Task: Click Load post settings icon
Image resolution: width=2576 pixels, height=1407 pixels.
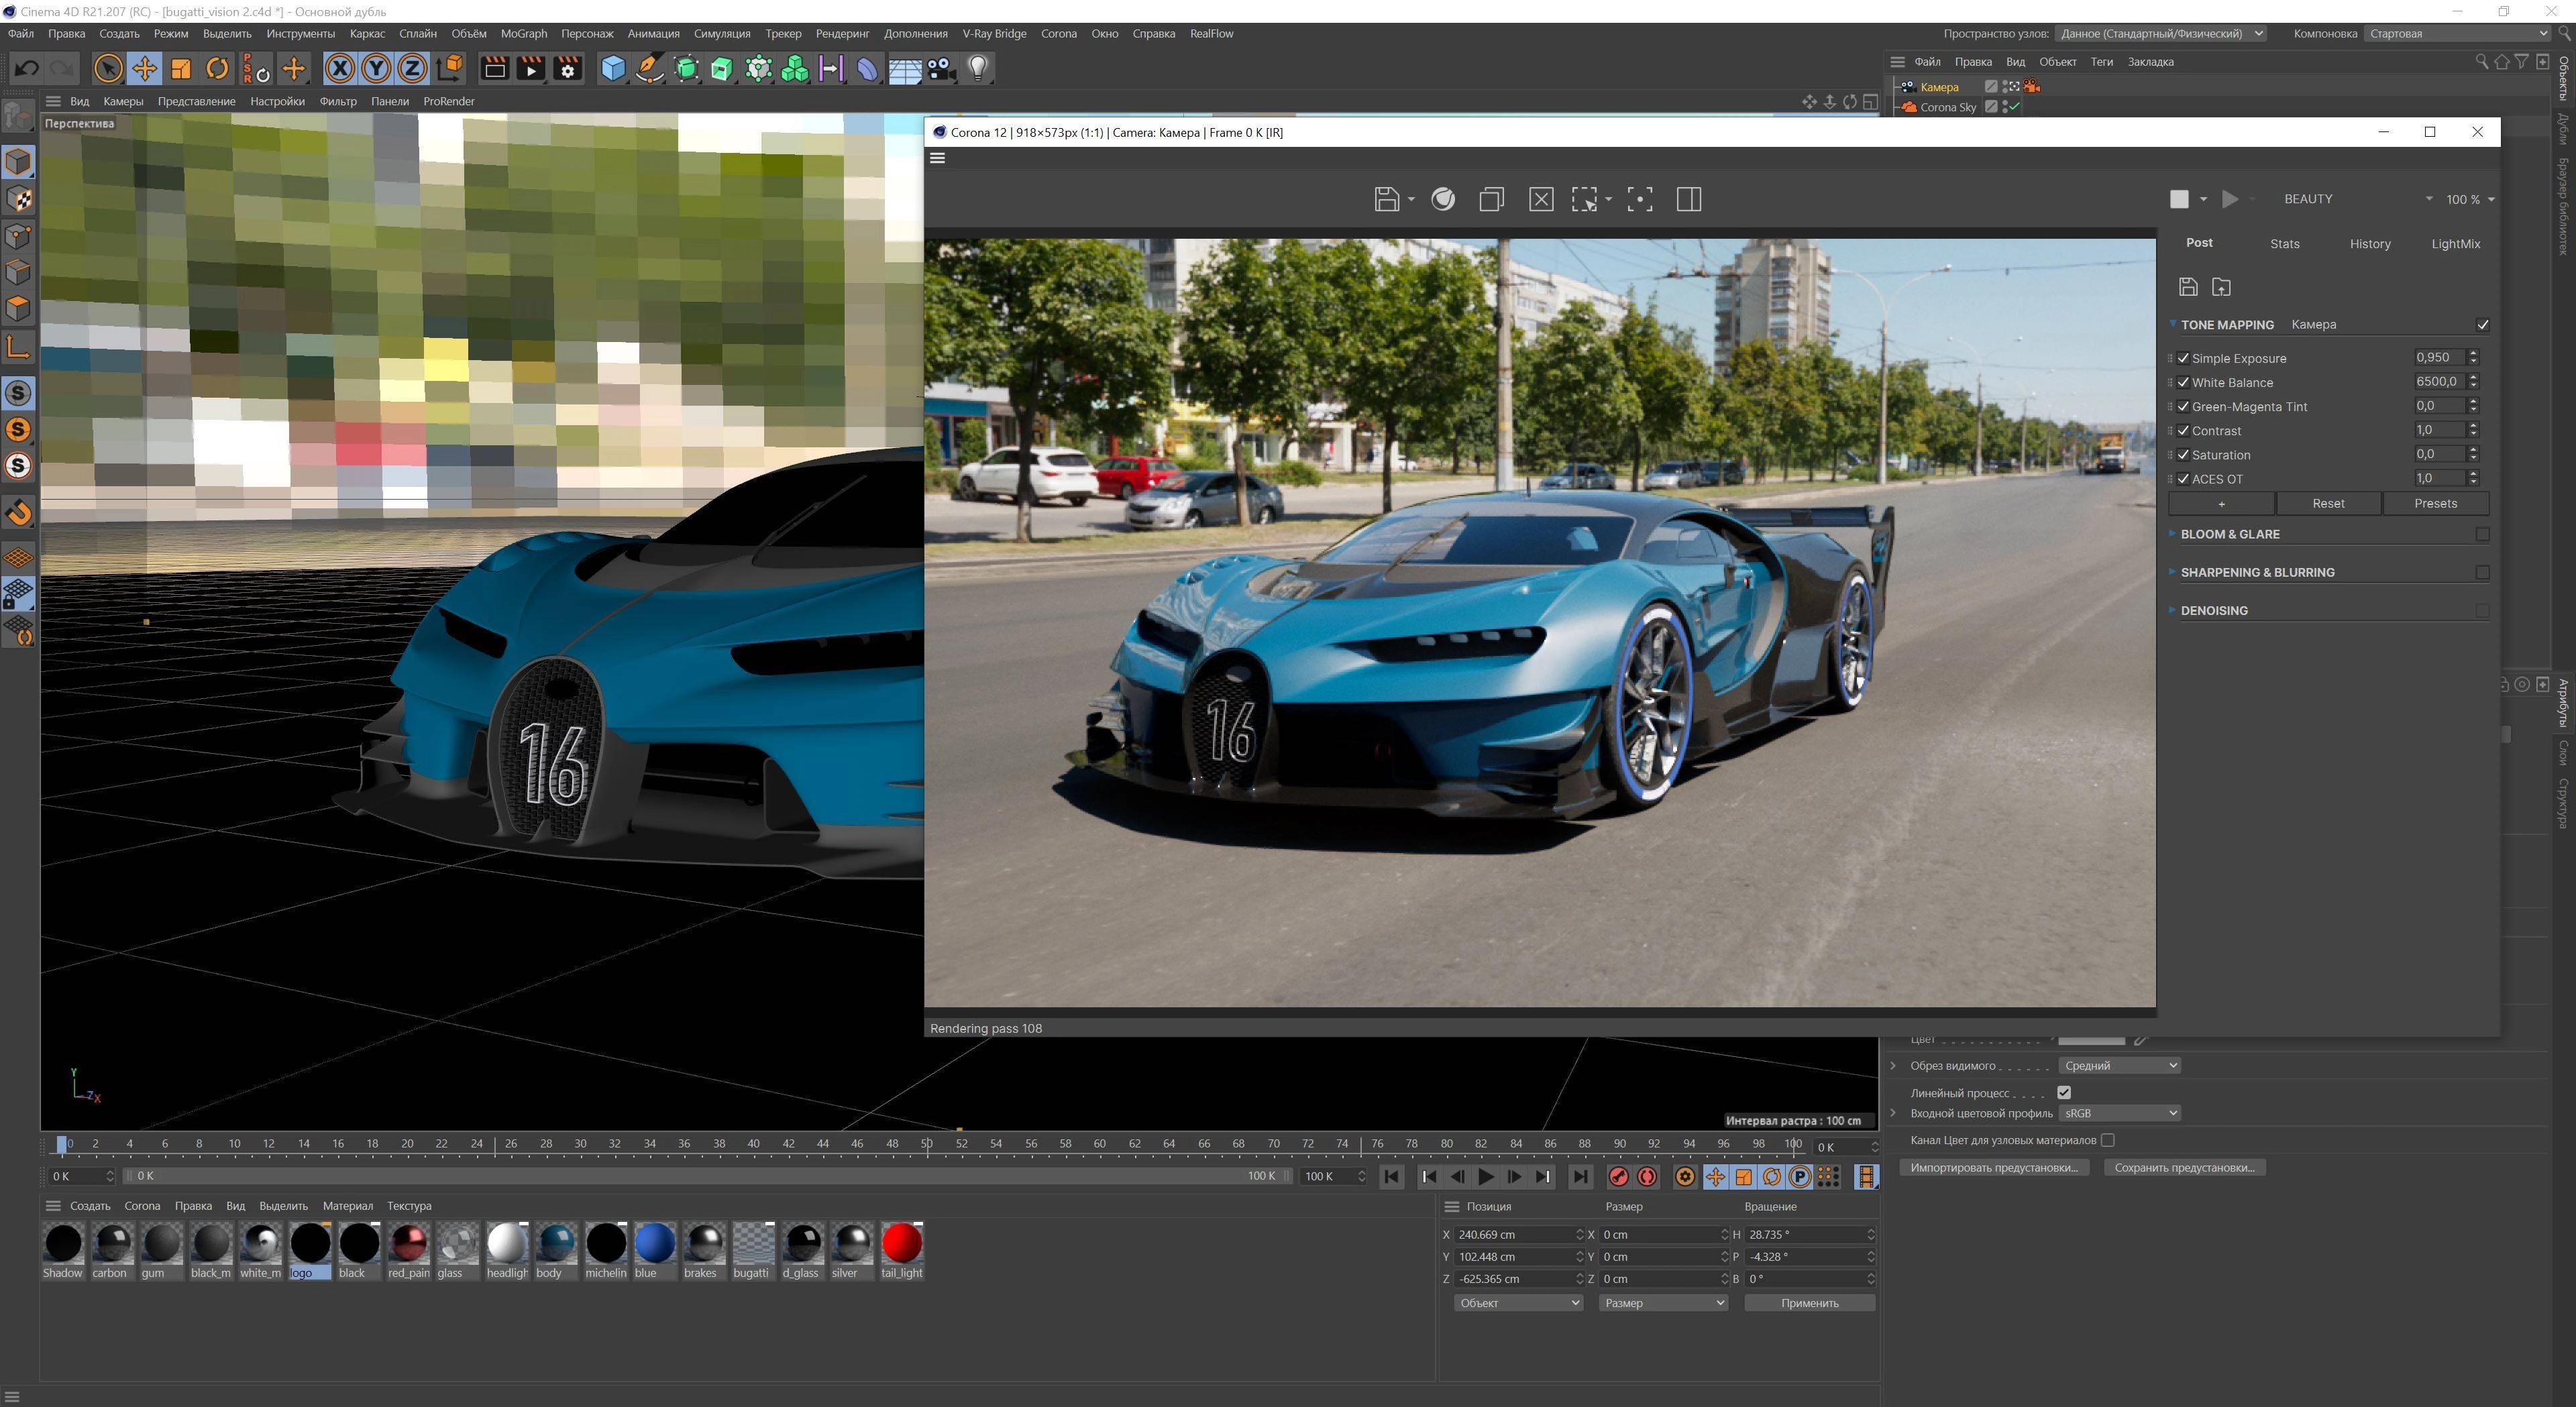Action: tap(2221, 287)
